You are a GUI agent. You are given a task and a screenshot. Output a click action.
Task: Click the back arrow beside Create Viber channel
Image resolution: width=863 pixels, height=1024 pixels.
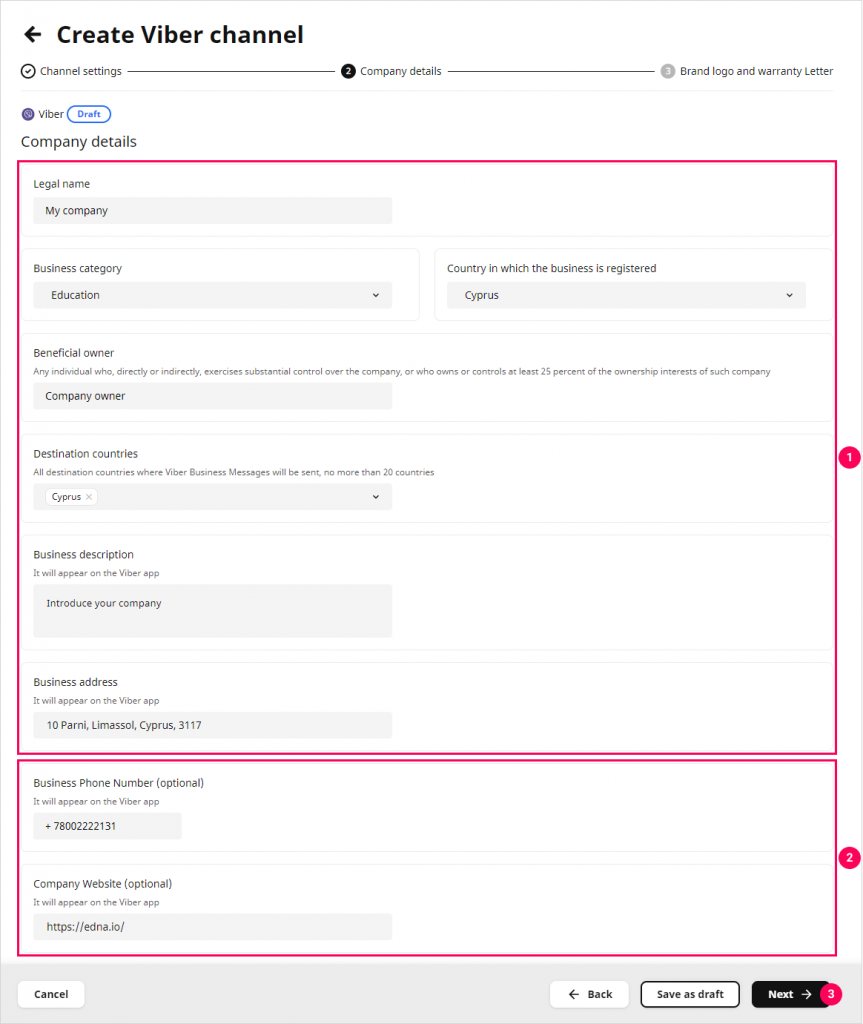coord(33,35)
